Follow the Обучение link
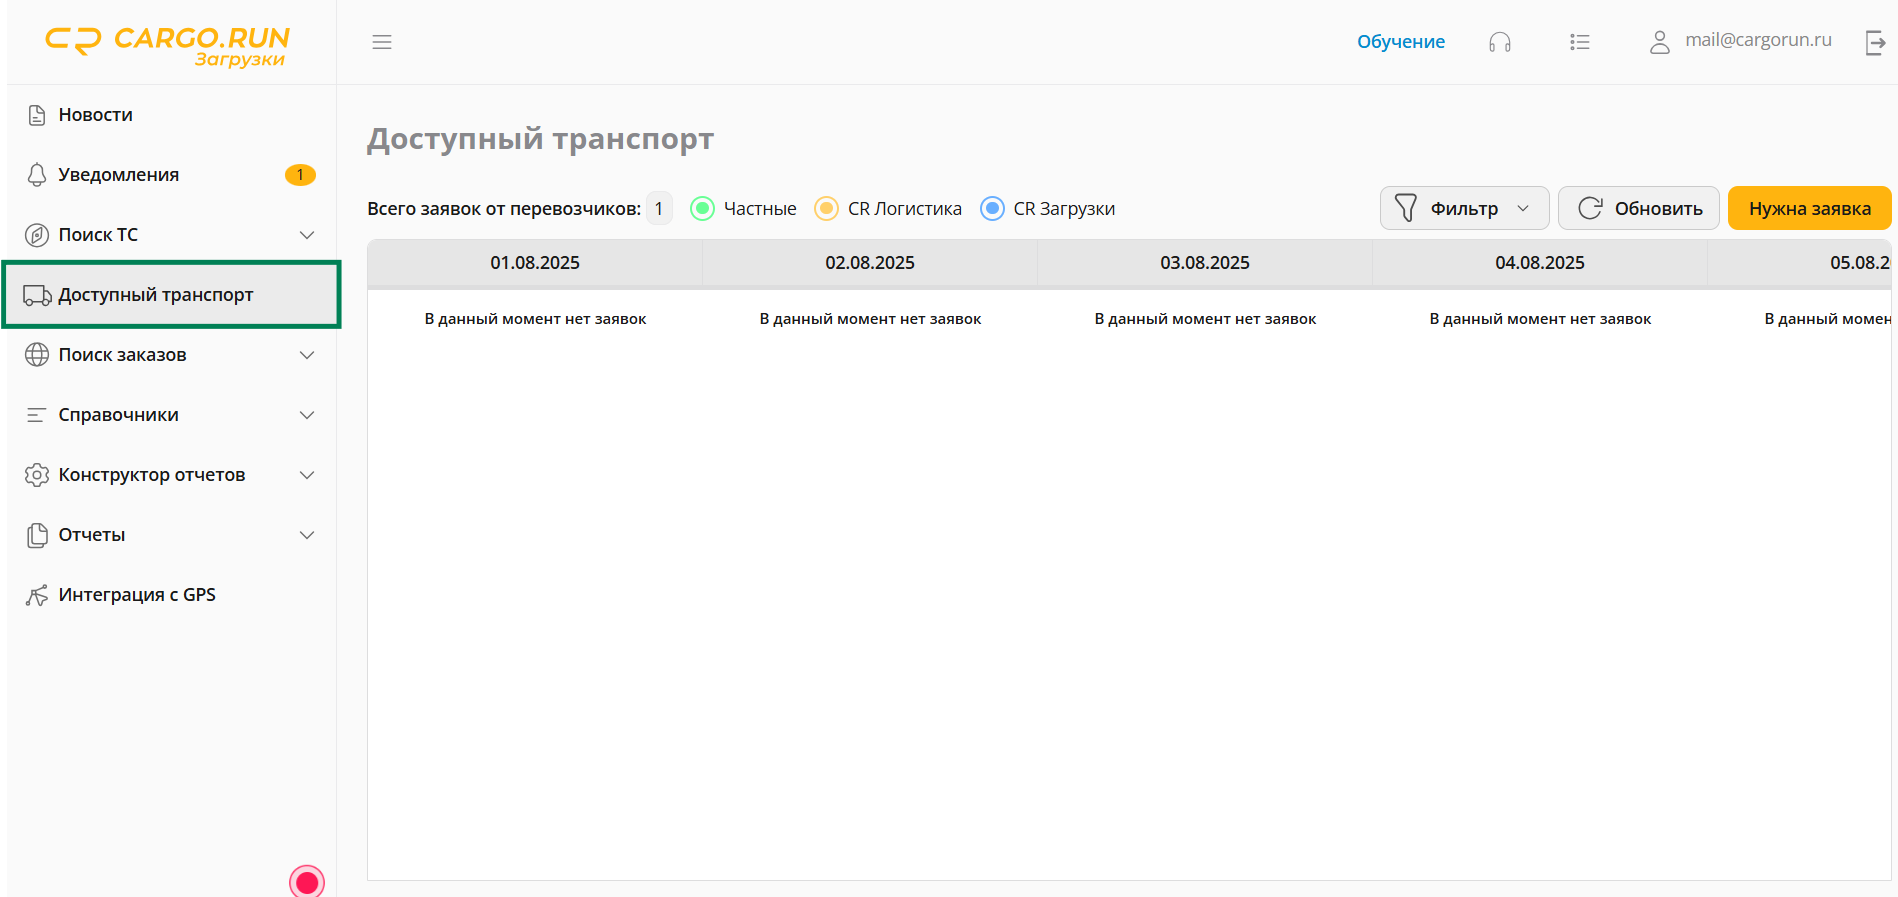Screen dimensions: 1898x897 1400,42
